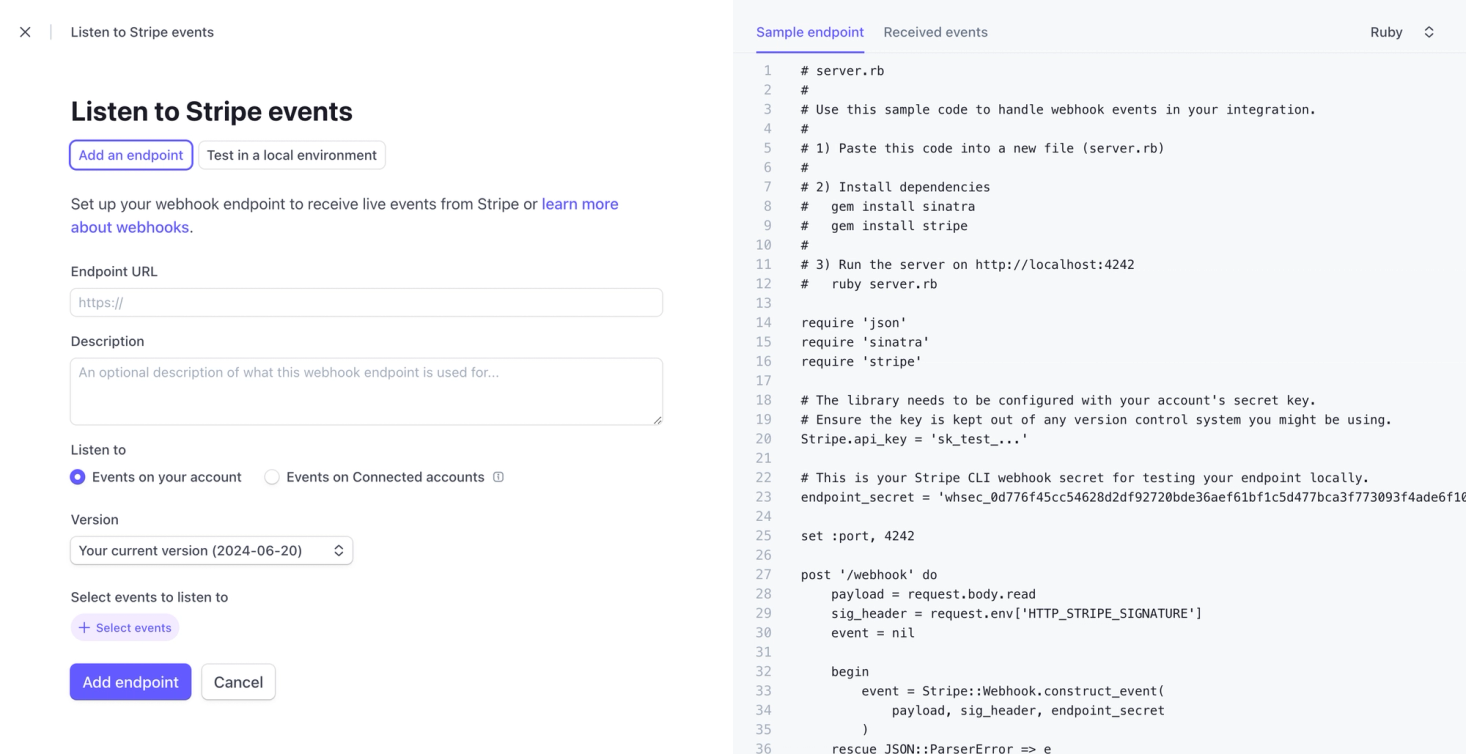This screenshot has width=1466, height=754.
Task: Click the Ruby language selector chevrons
Action: (x=1429, y=32)
